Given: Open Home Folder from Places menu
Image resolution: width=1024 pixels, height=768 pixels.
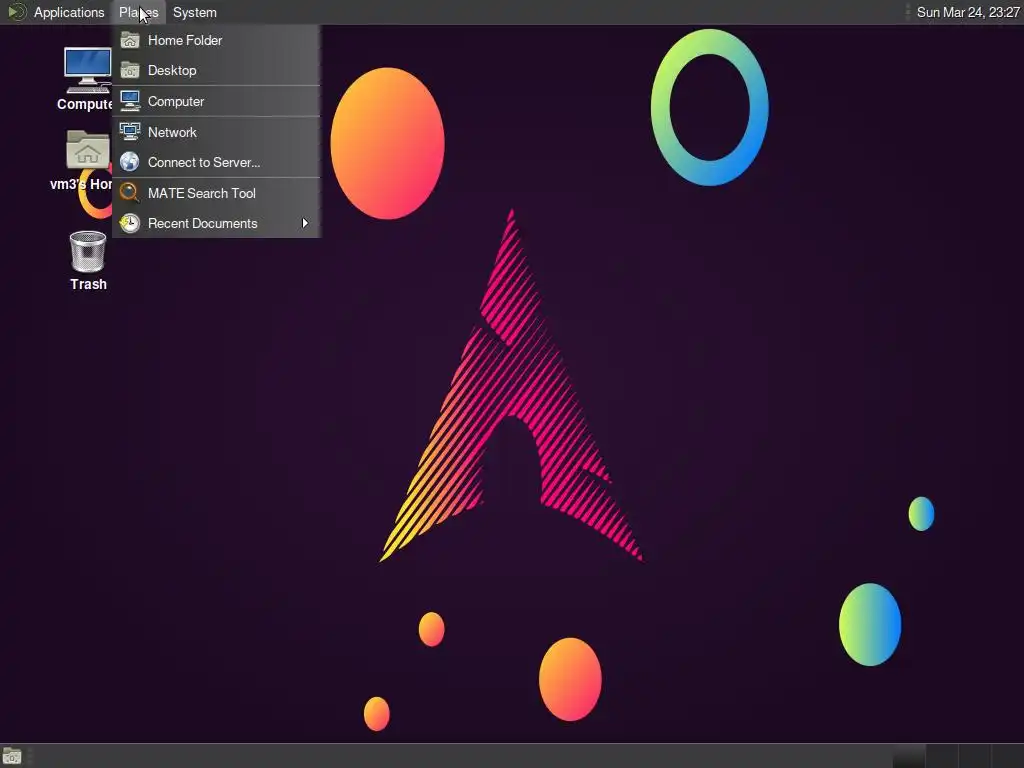Looking at the screenshot, I should click(x=216, y=40).
